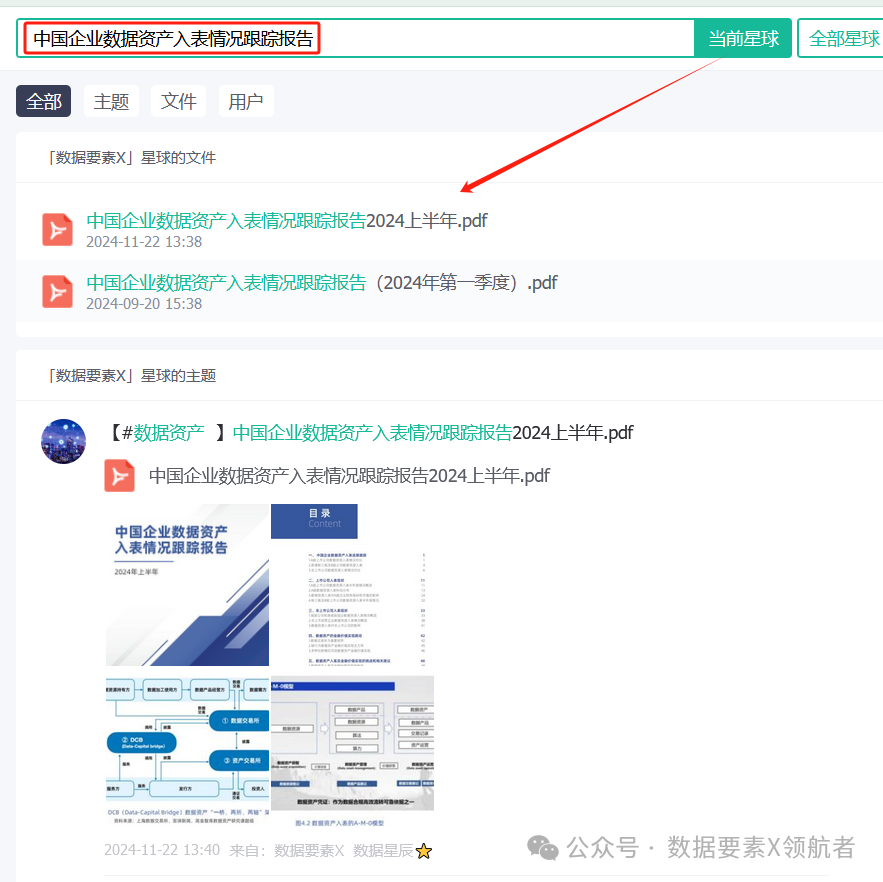883x882 pixels.
Task: Click the #数据资产 hashtag link
Action: click(163, 433)
